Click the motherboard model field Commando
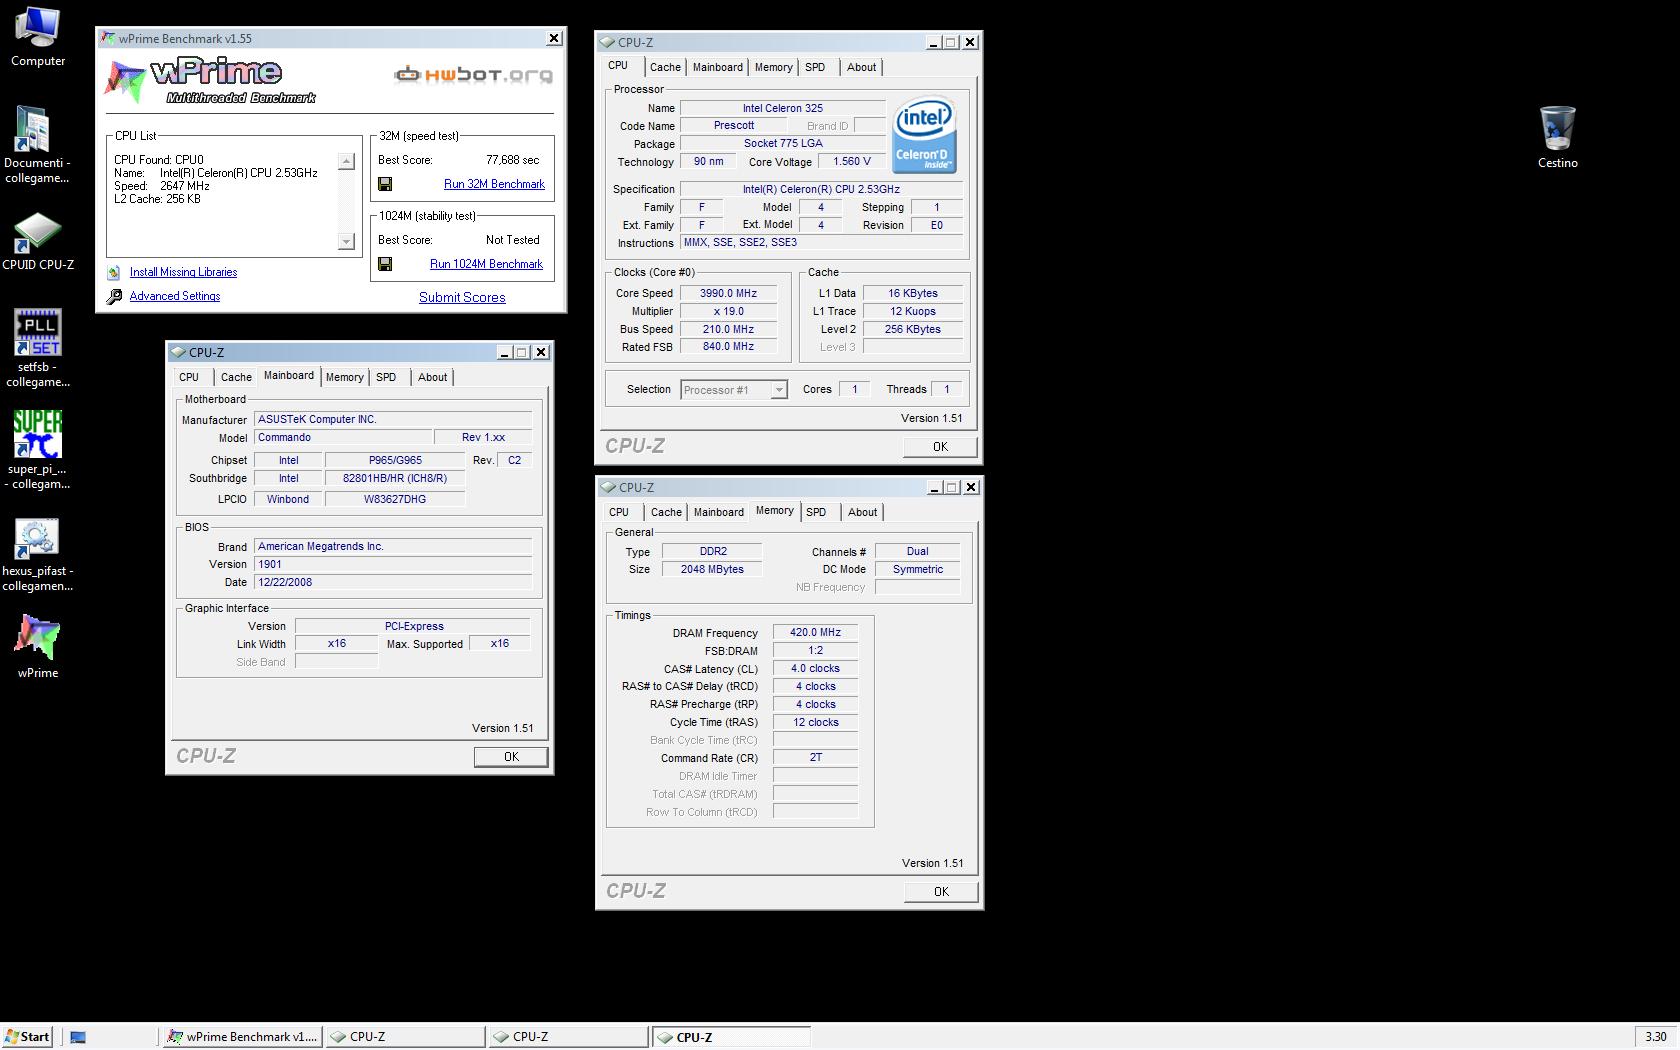Viewport: 1680px width, 1050px height. pos(343,437)
